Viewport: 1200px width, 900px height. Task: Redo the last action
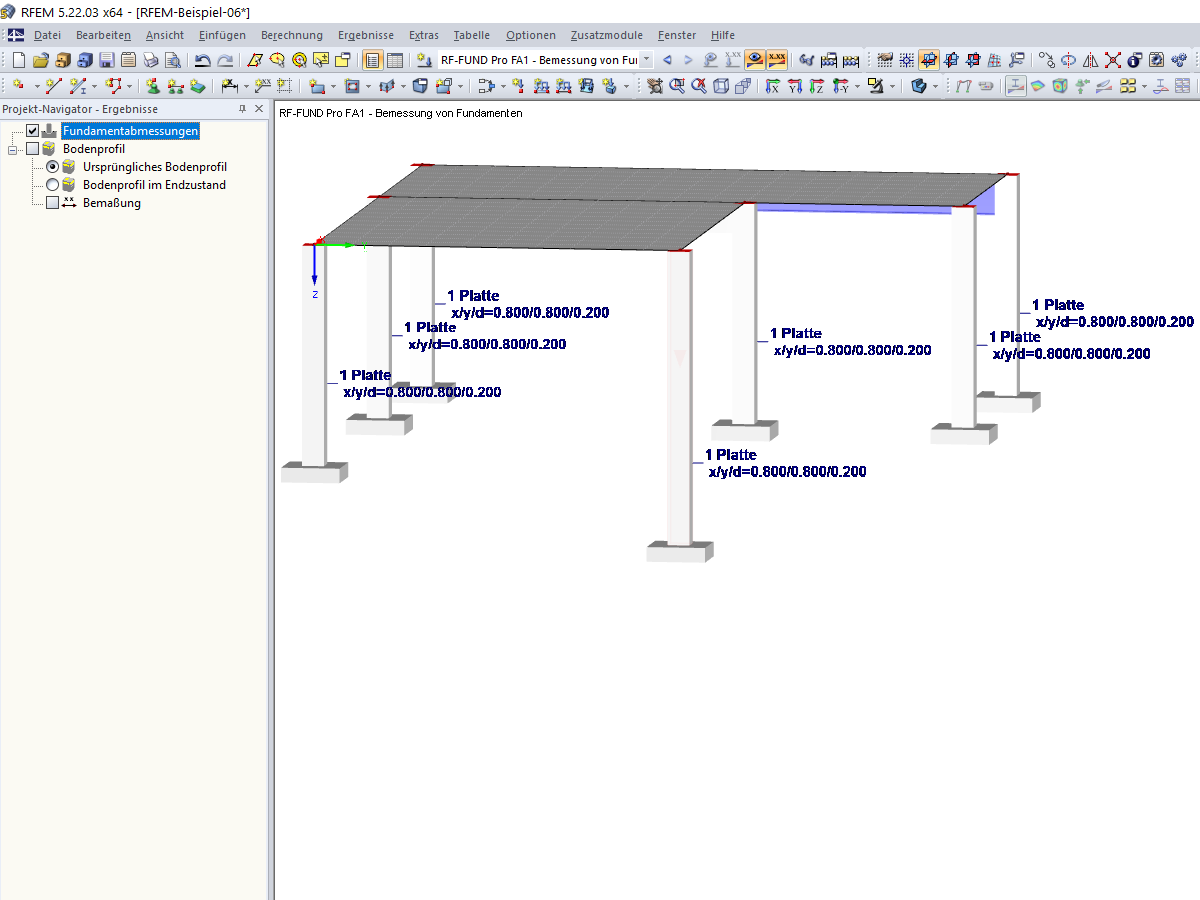point(225,60)
